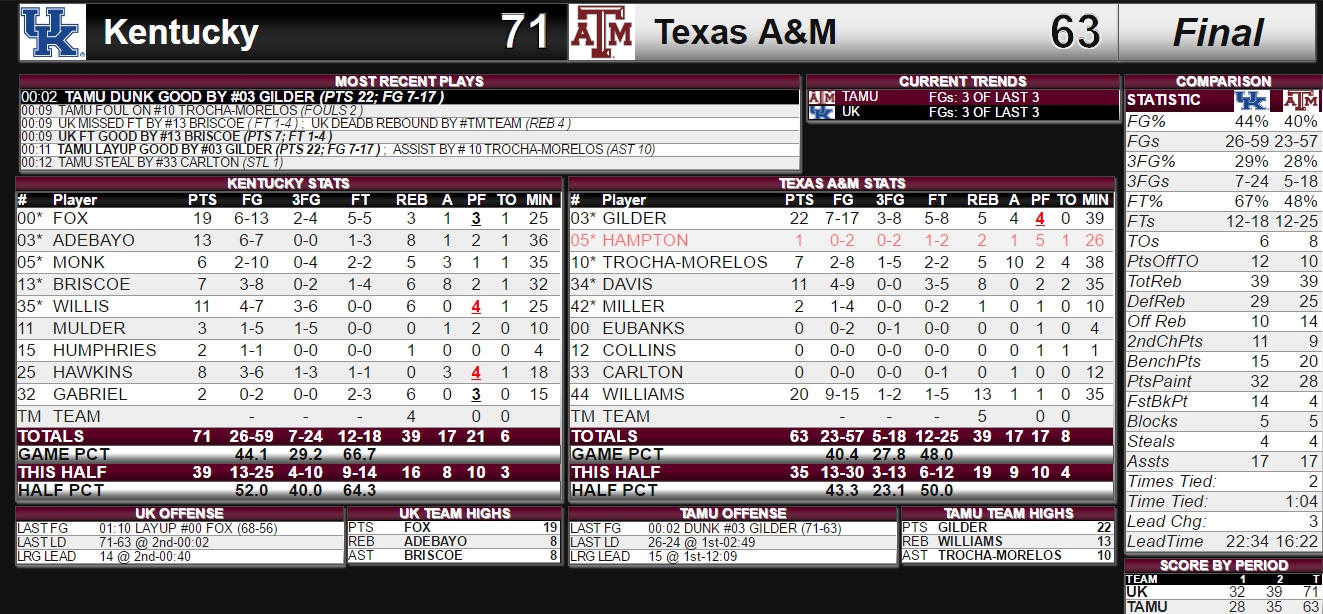Select the Kentucky Stats panel header
Viewport: 1323px width, 614px height.
coord(289,183)
